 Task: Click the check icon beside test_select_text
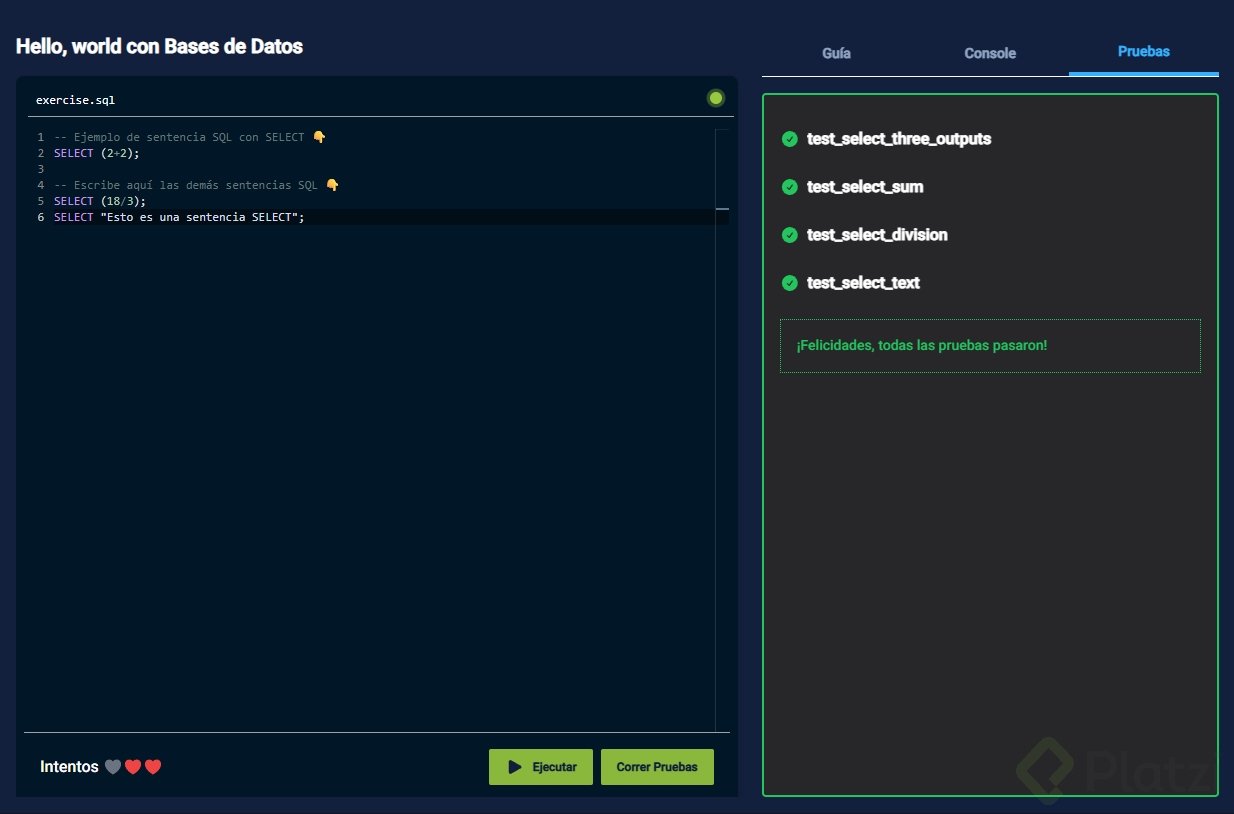pyautogui.click(x=789, y=283)
